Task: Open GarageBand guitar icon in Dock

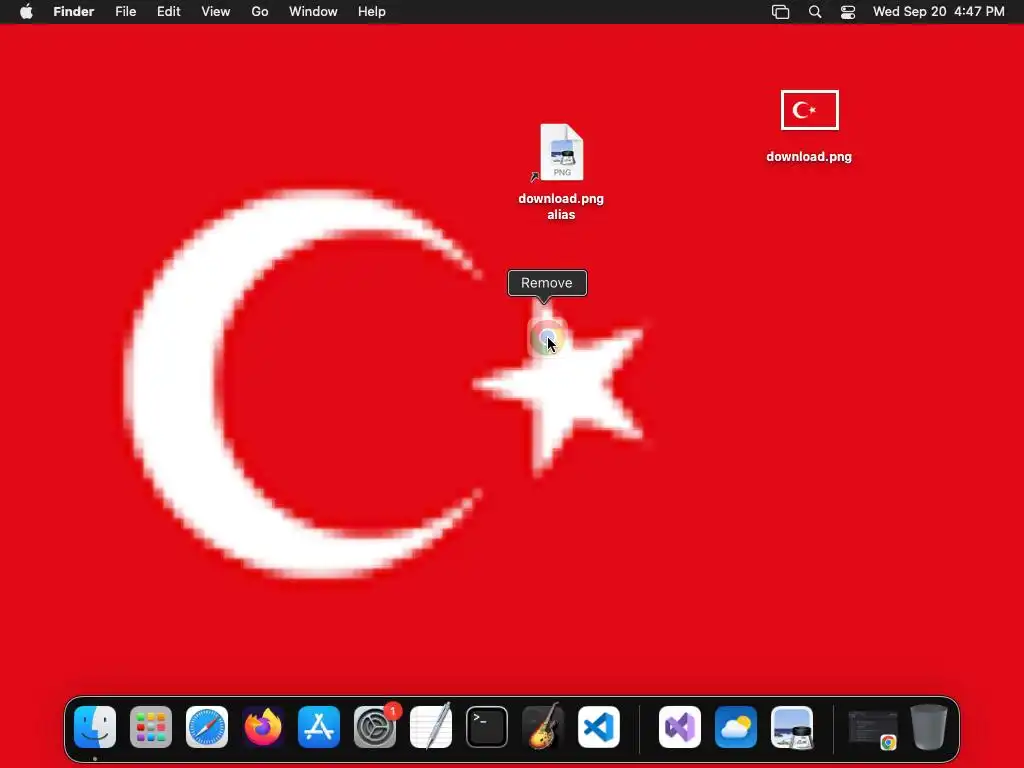Action: (543, 727)
